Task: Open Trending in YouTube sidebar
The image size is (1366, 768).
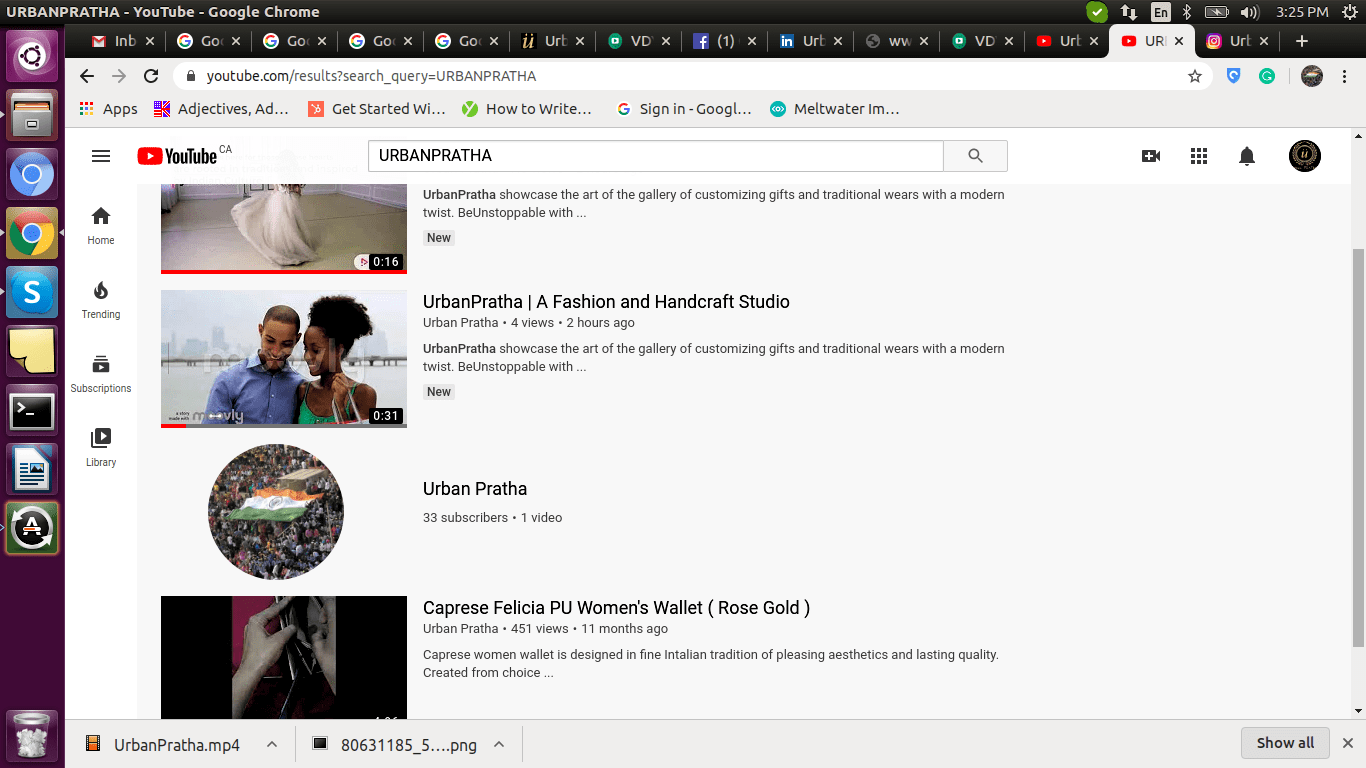Action: pos(101,299)
